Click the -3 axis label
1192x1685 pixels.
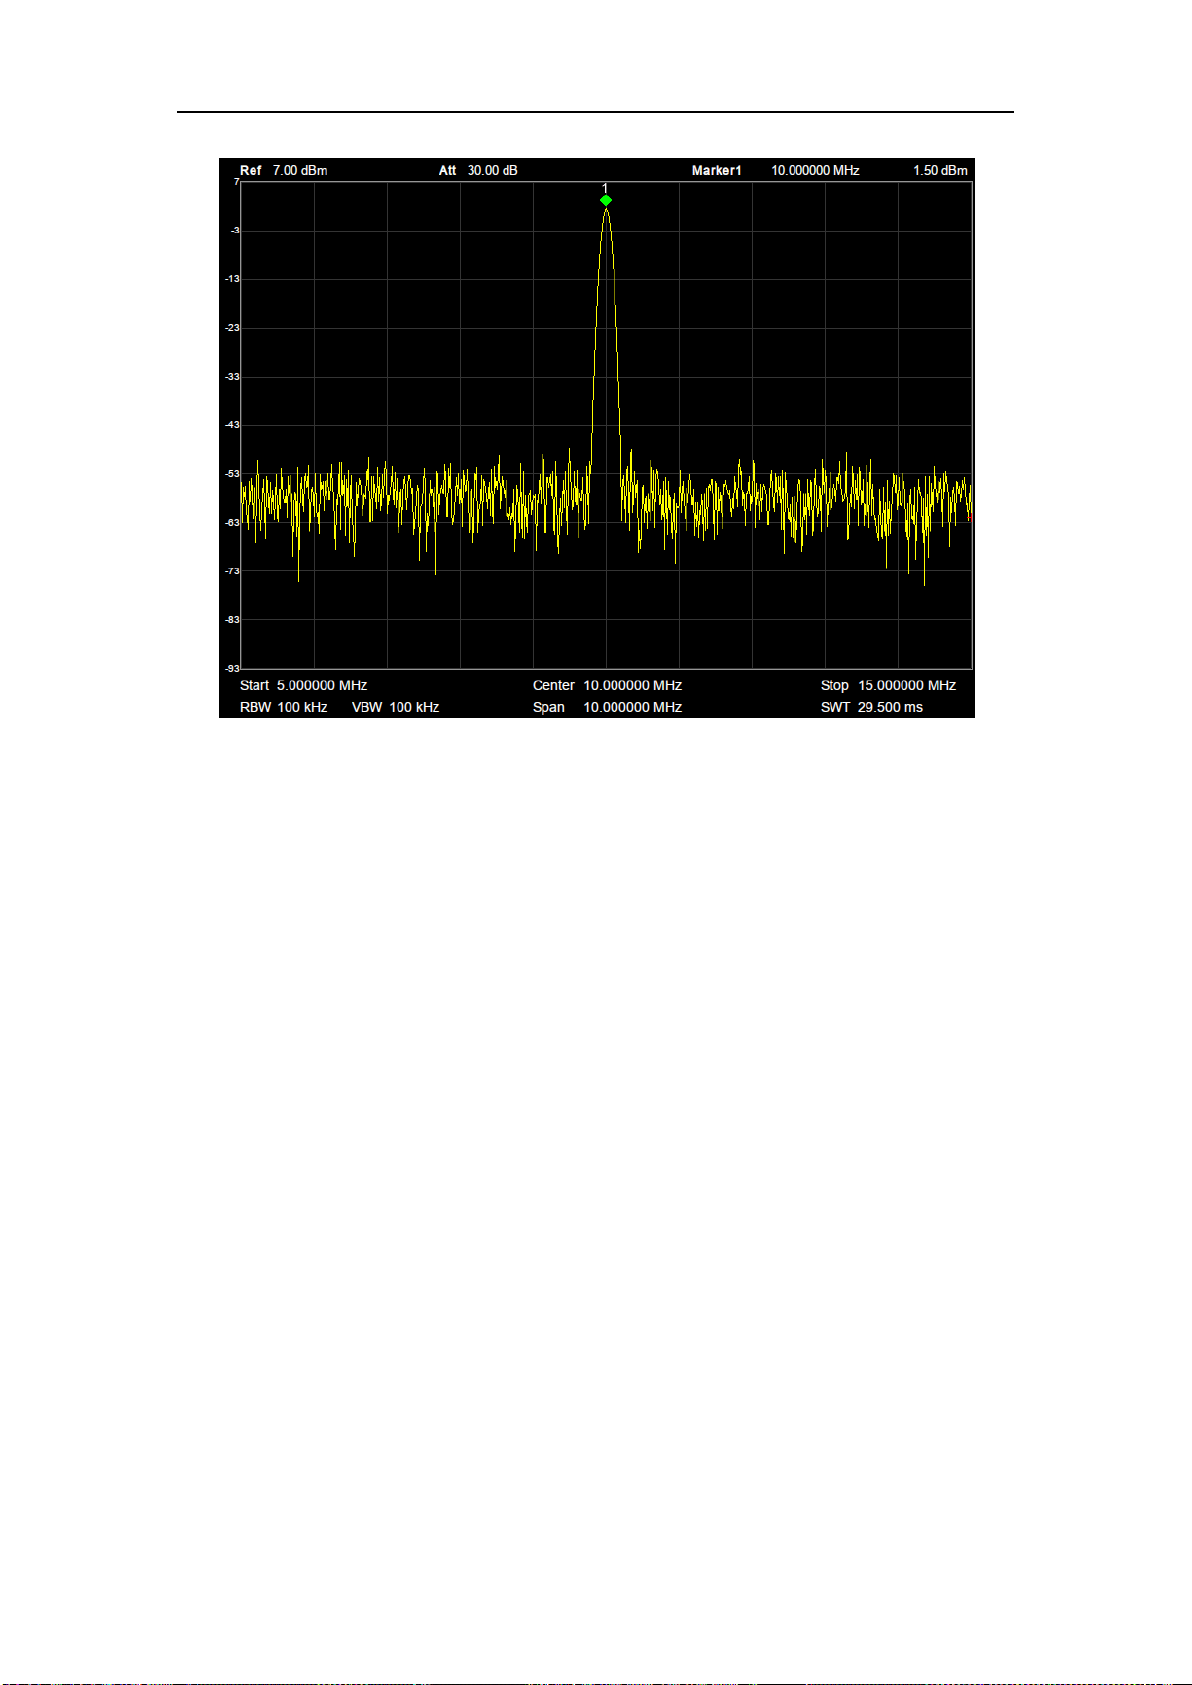pos(234,230)
